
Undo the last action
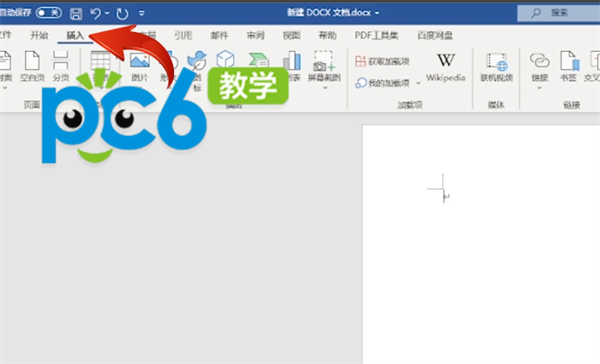pos(95,14)
